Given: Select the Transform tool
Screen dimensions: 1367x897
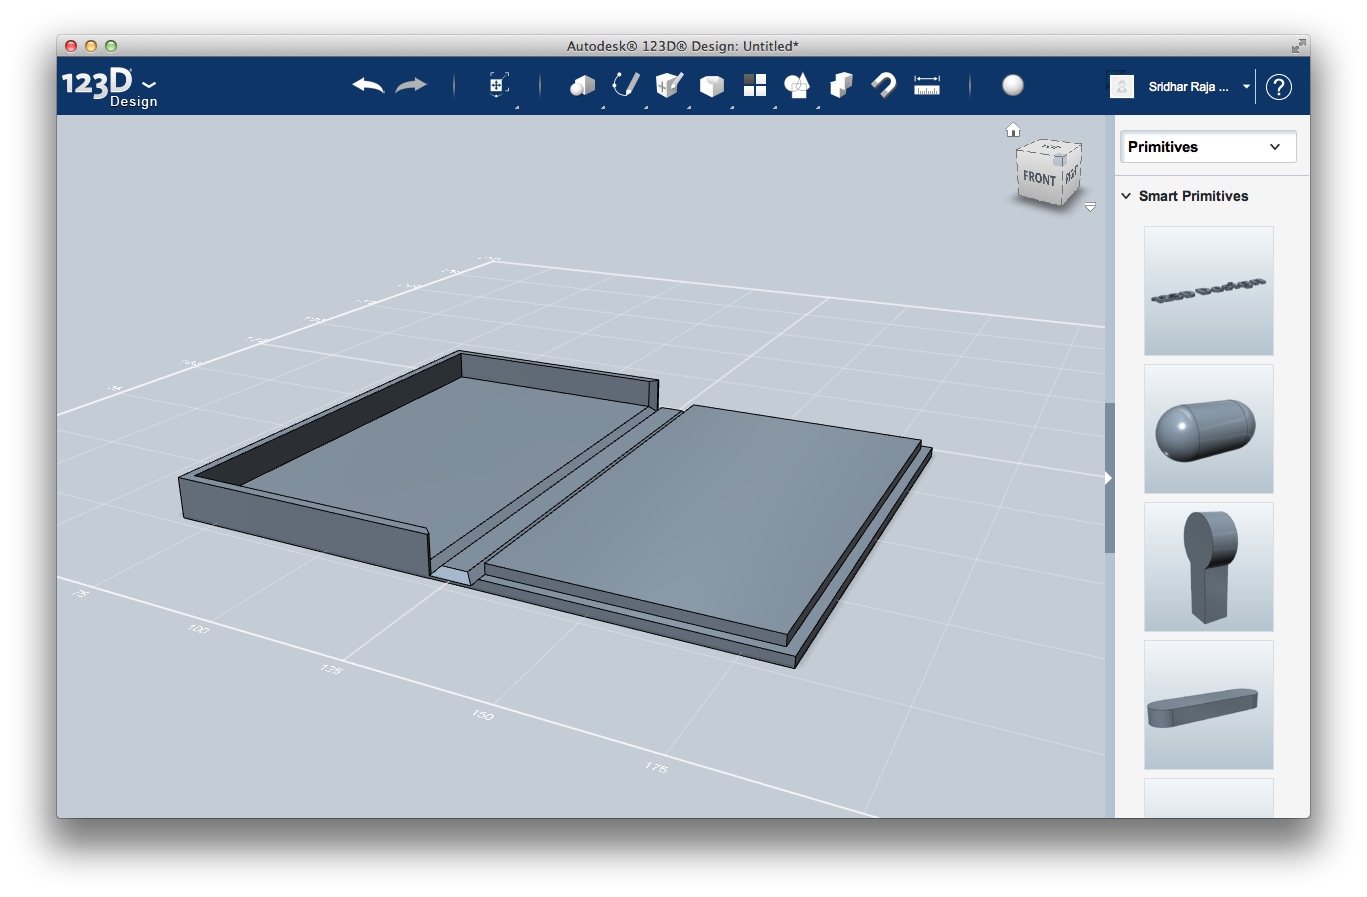Looking at the screenshot, I should point(497,86).
